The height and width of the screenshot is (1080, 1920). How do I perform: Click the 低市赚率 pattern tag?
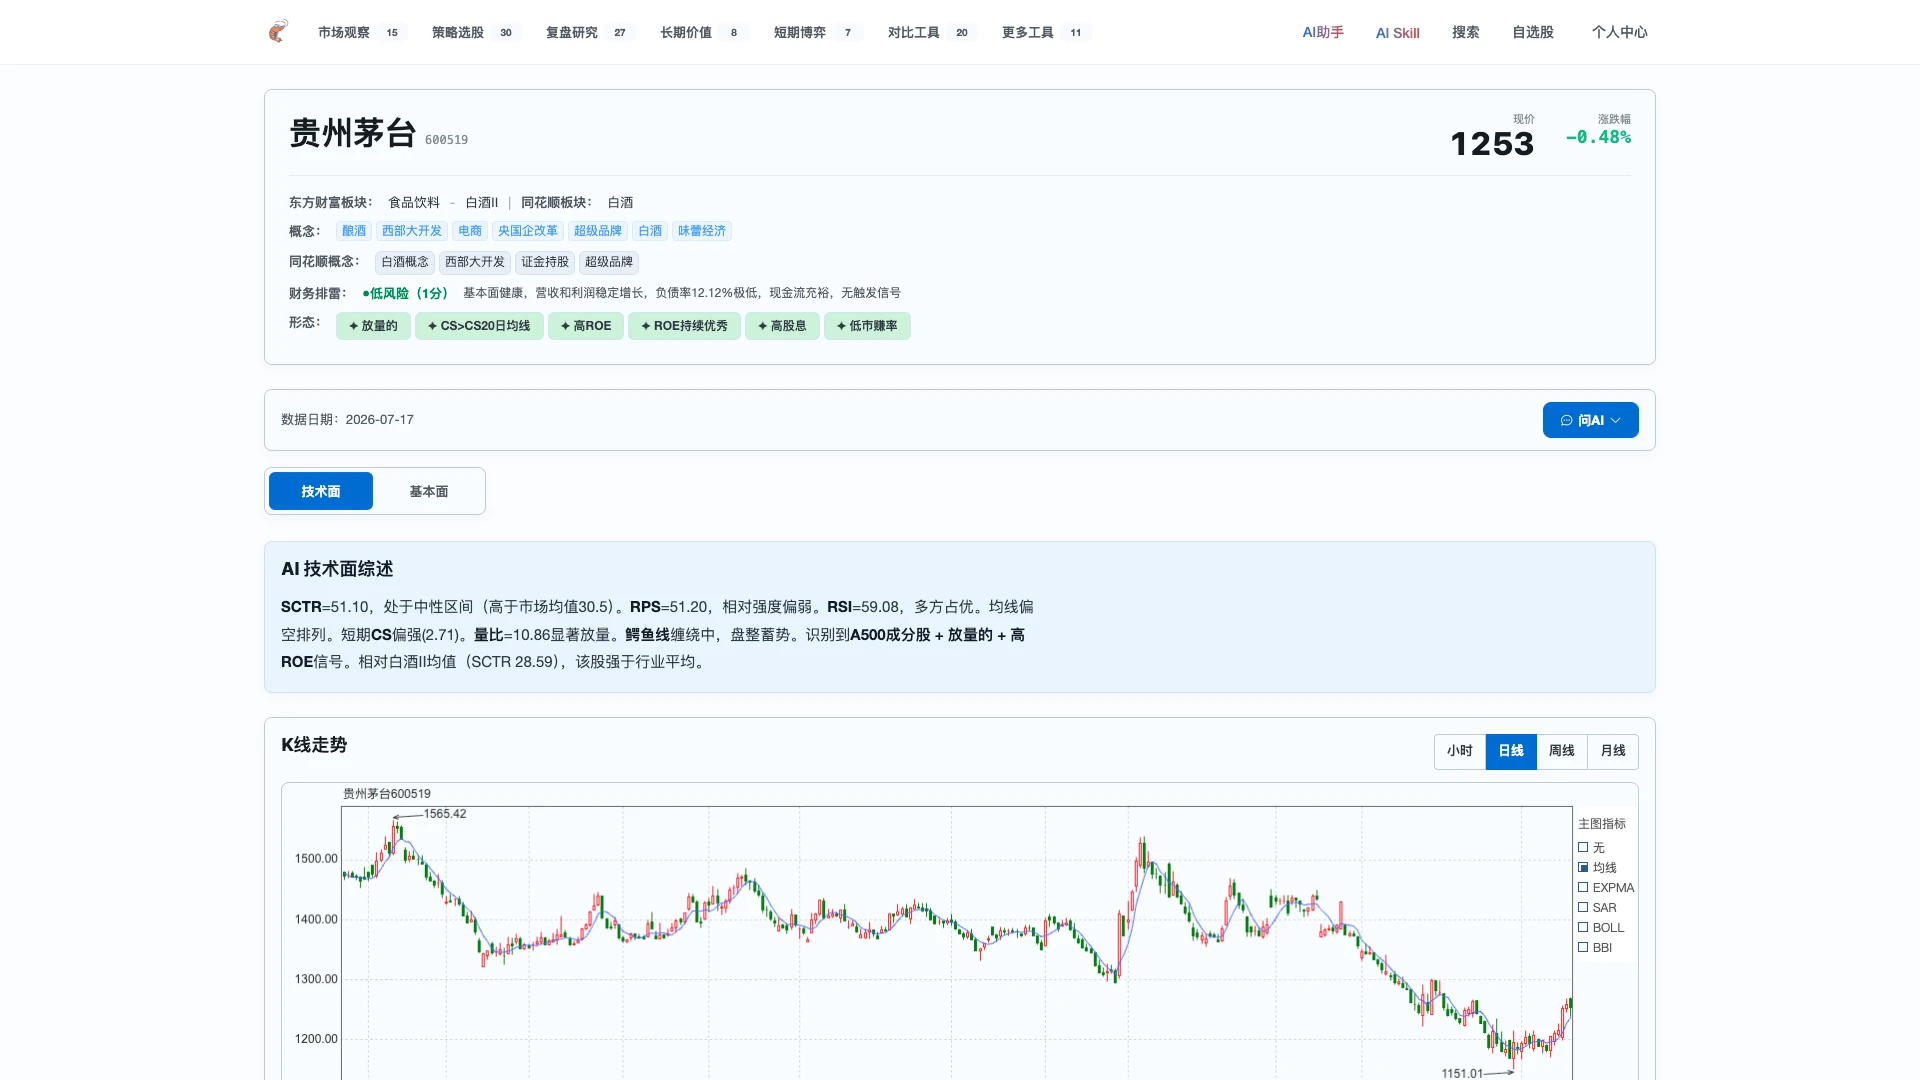click(867, 326)
